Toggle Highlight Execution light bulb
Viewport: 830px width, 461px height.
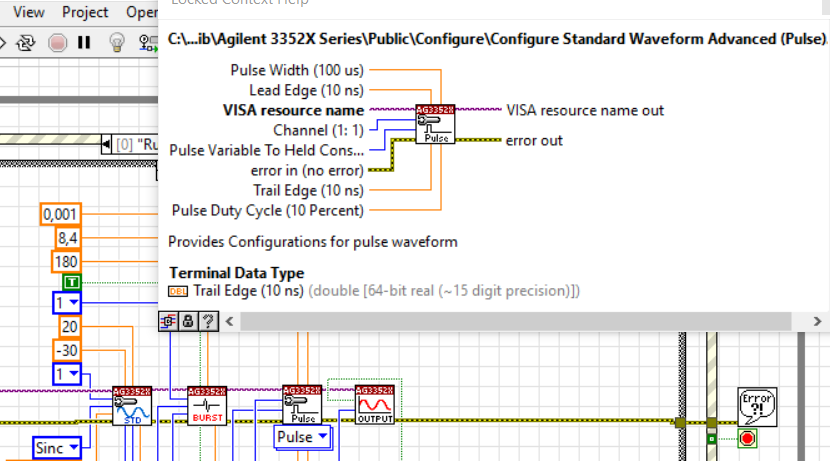click(116, 42)
